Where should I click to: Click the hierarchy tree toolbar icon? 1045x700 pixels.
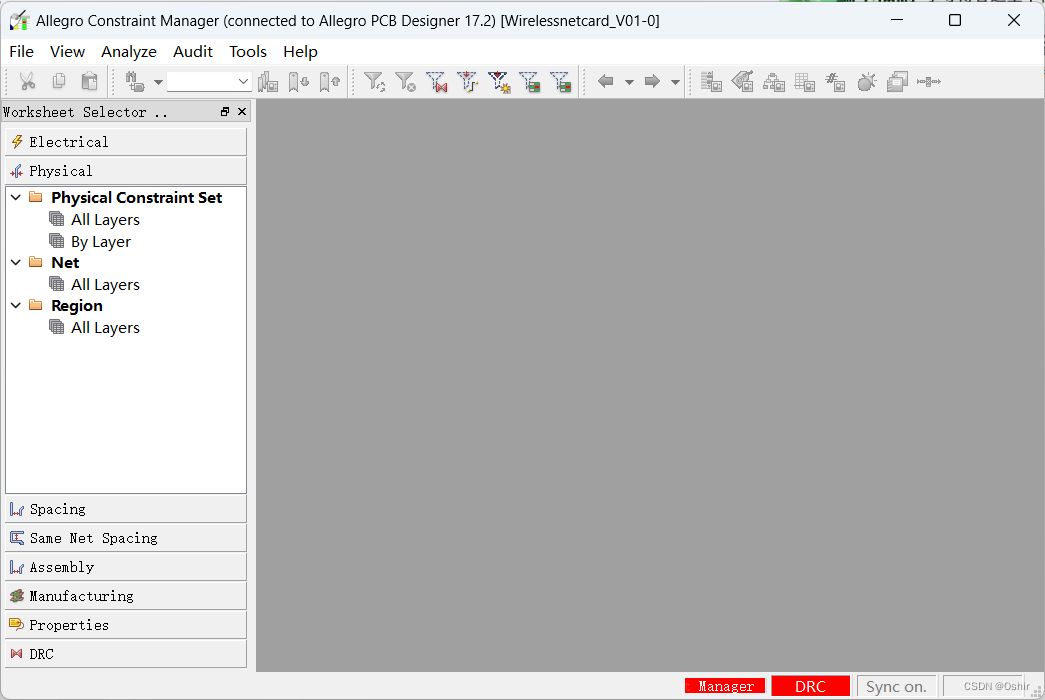(773, 82)
